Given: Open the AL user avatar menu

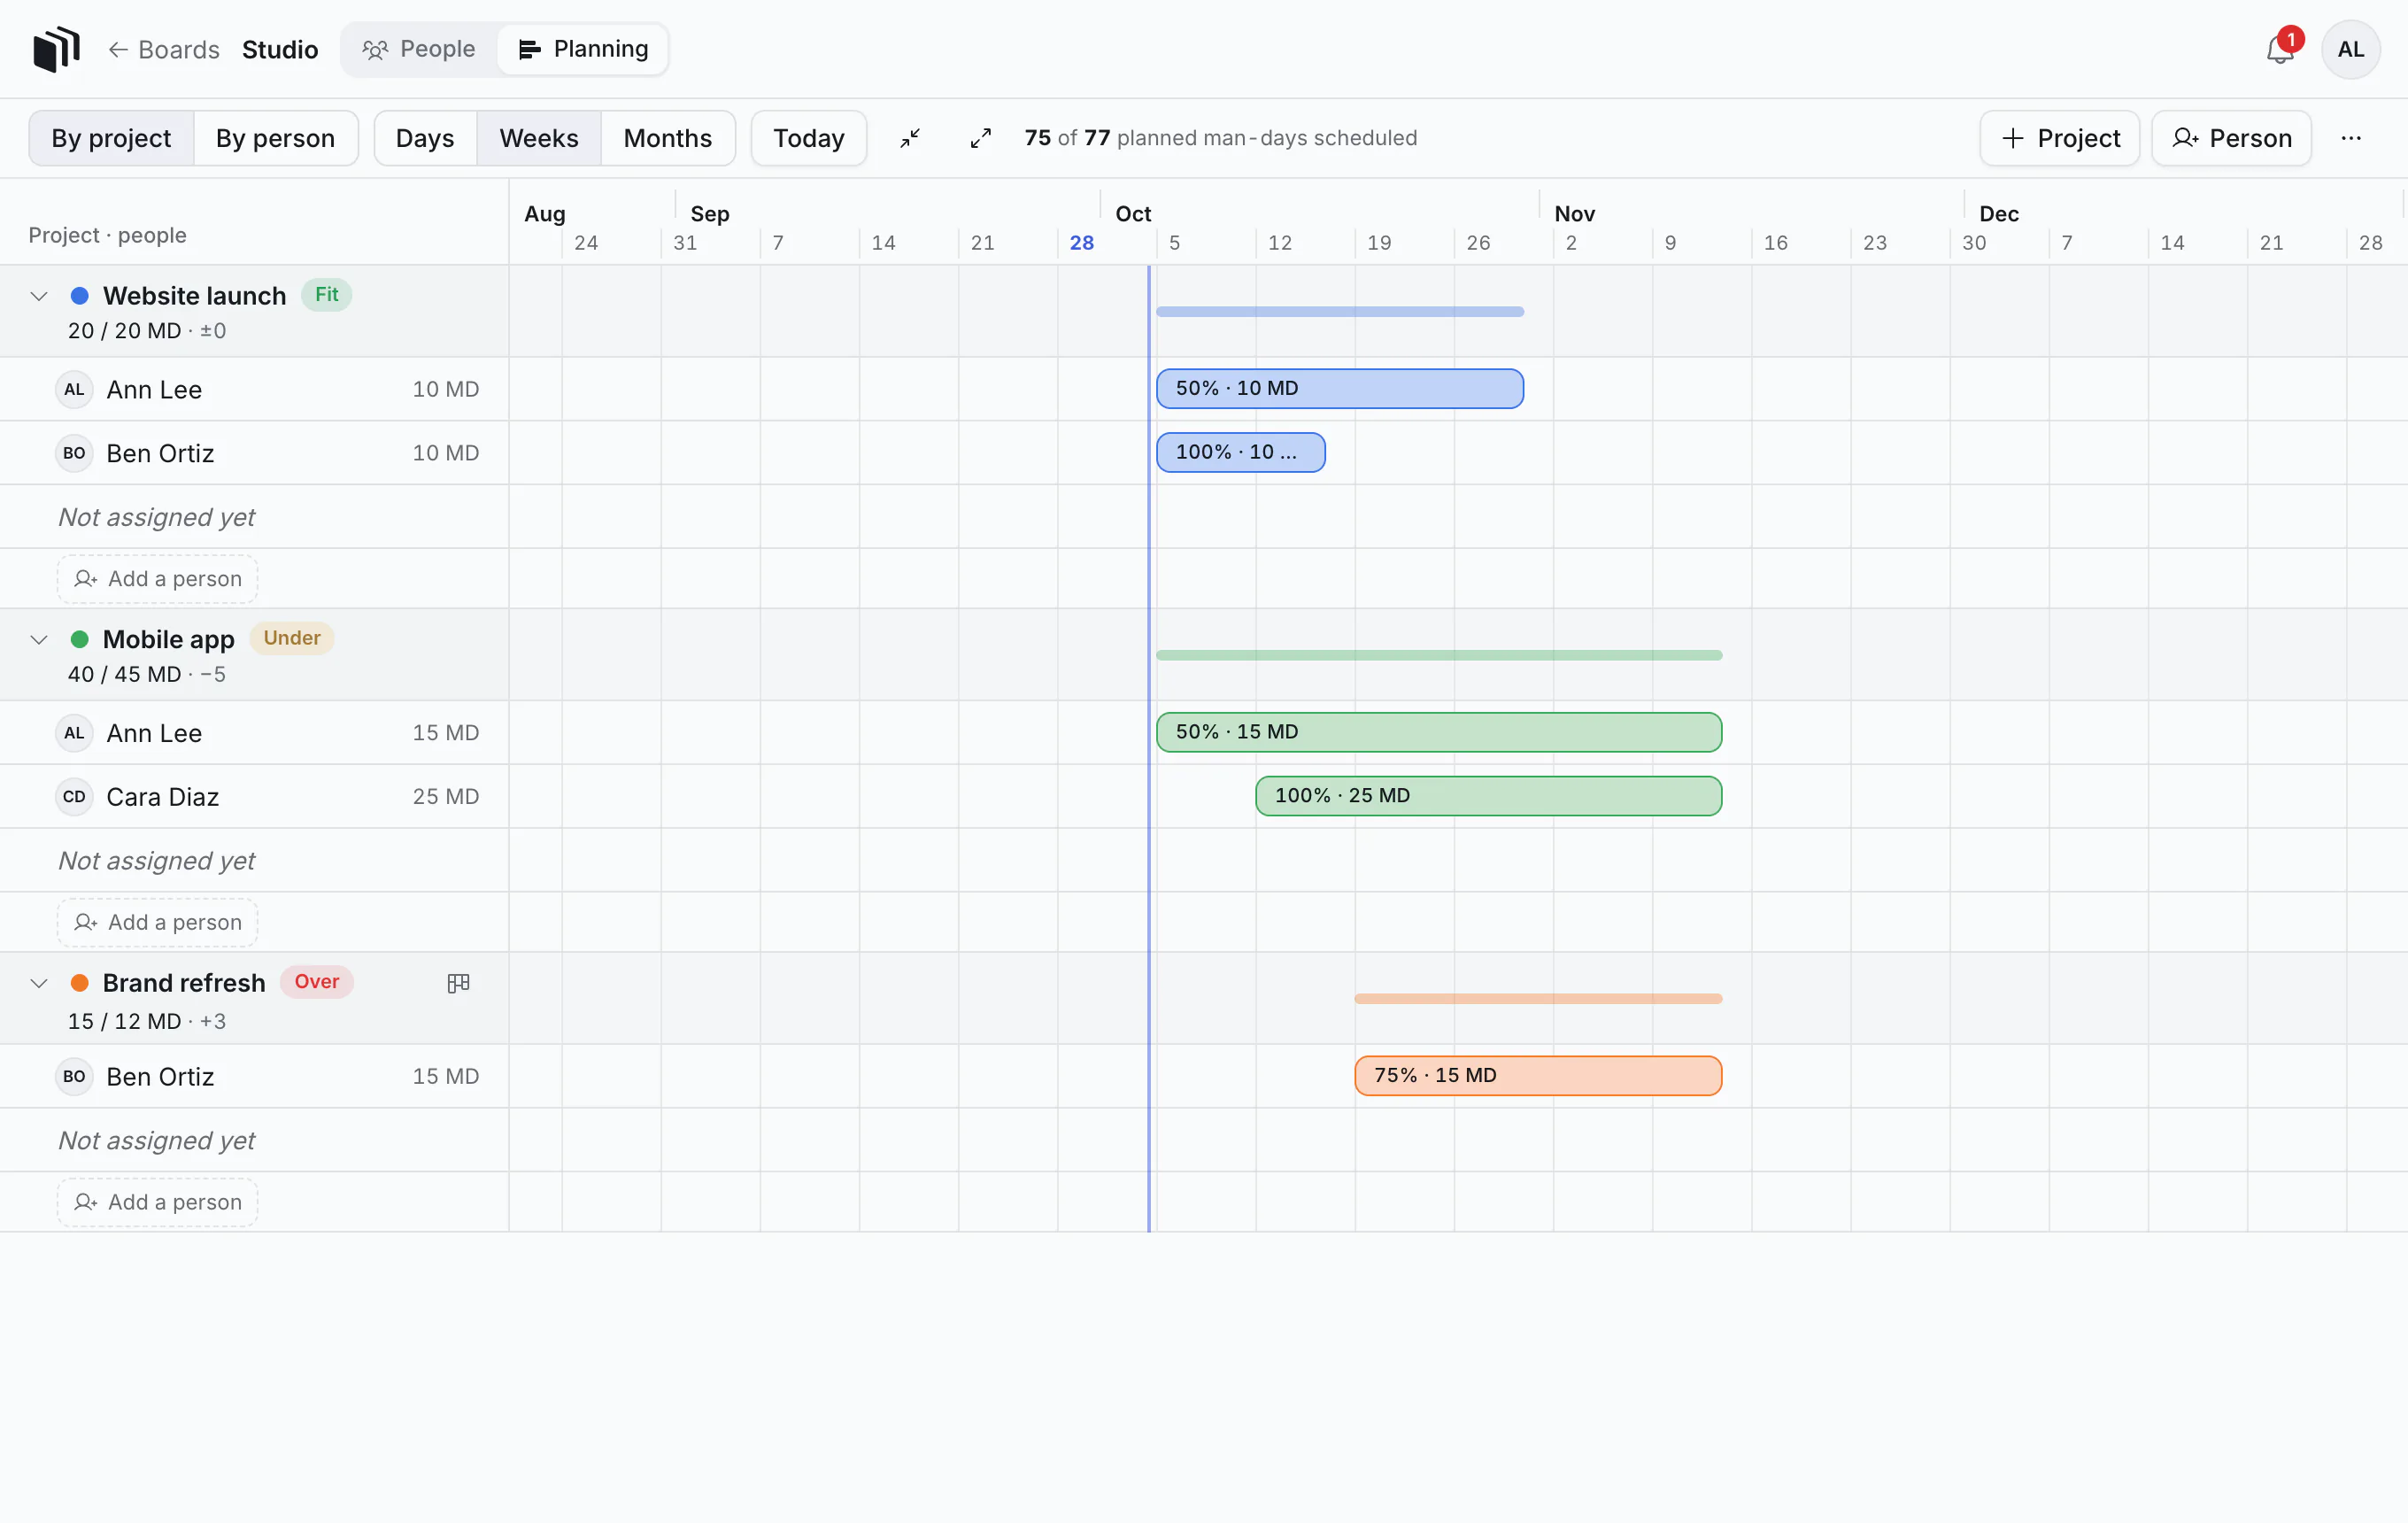Looking at the screenshot, I should [x=2350, y=49].
